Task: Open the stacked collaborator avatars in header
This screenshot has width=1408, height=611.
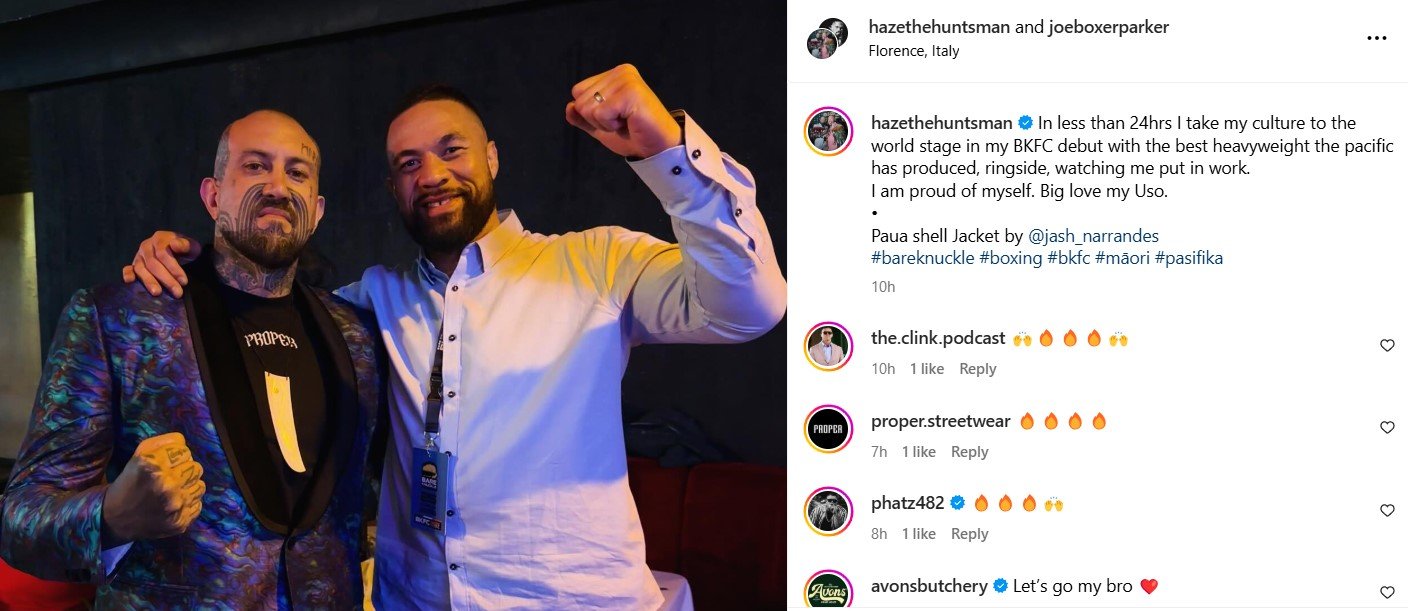Action: pos(828,39)
